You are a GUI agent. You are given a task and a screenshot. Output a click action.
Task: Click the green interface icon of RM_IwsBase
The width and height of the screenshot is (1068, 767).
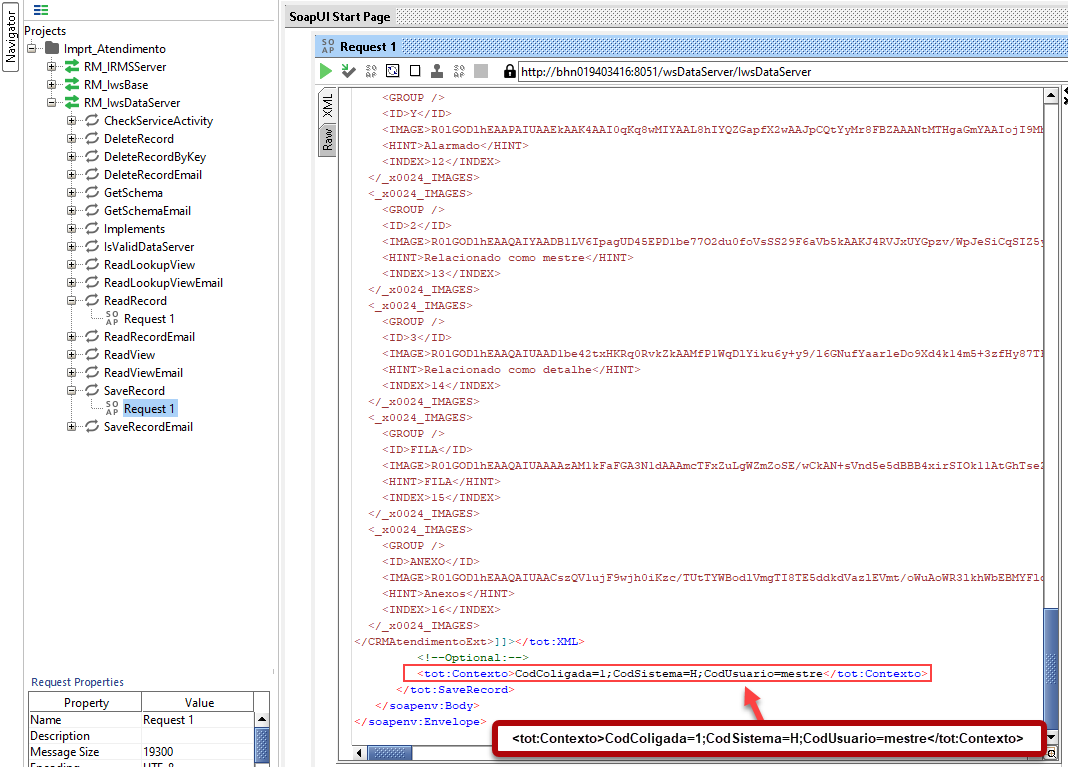[72, 84]
